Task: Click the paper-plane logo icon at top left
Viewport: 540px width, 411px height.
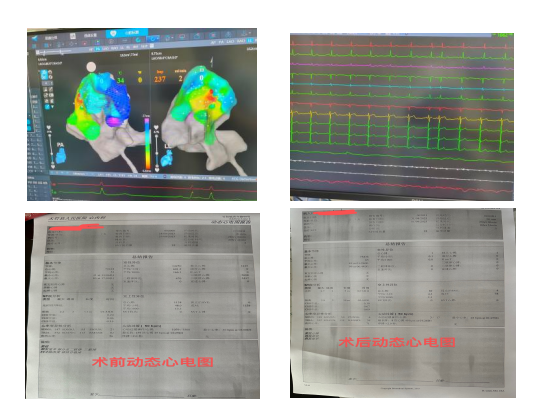Action: 34,38
